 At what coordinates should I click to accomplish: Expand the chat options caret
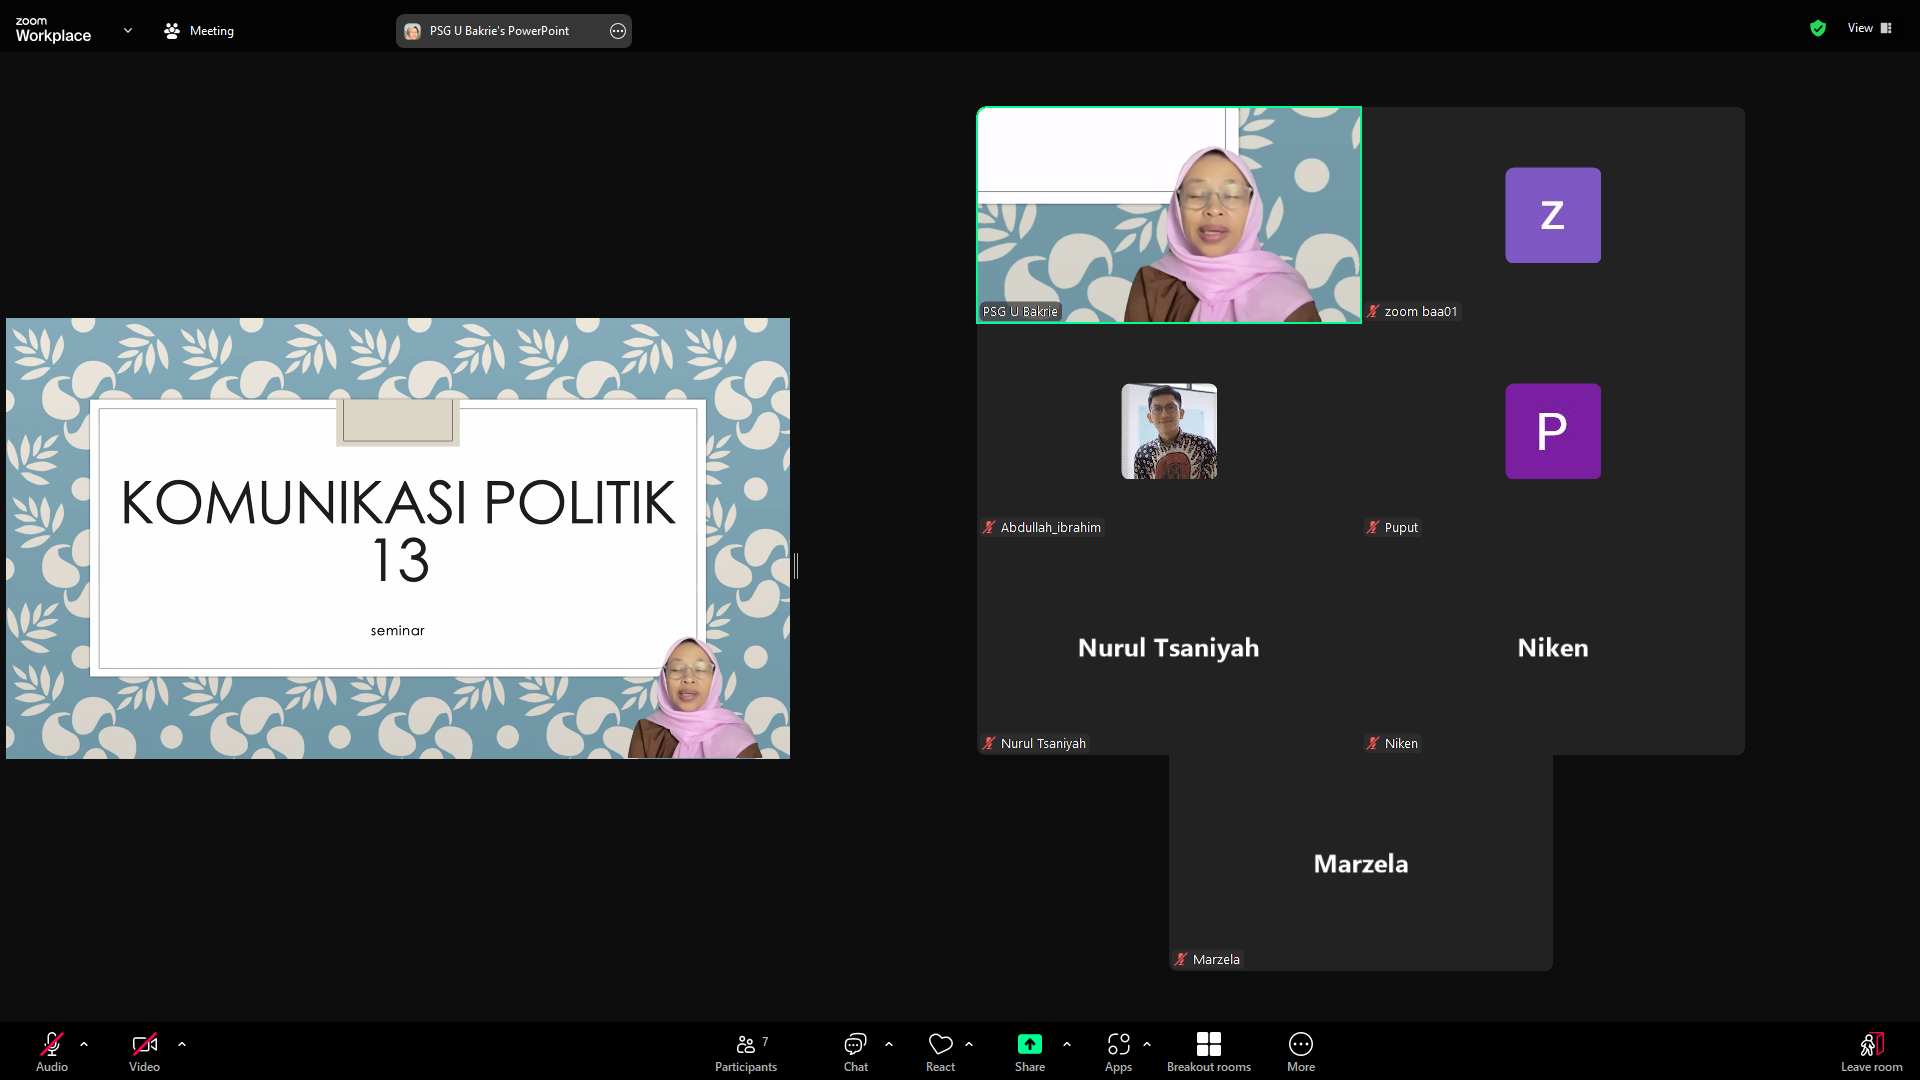click(x=889, y=1044)
